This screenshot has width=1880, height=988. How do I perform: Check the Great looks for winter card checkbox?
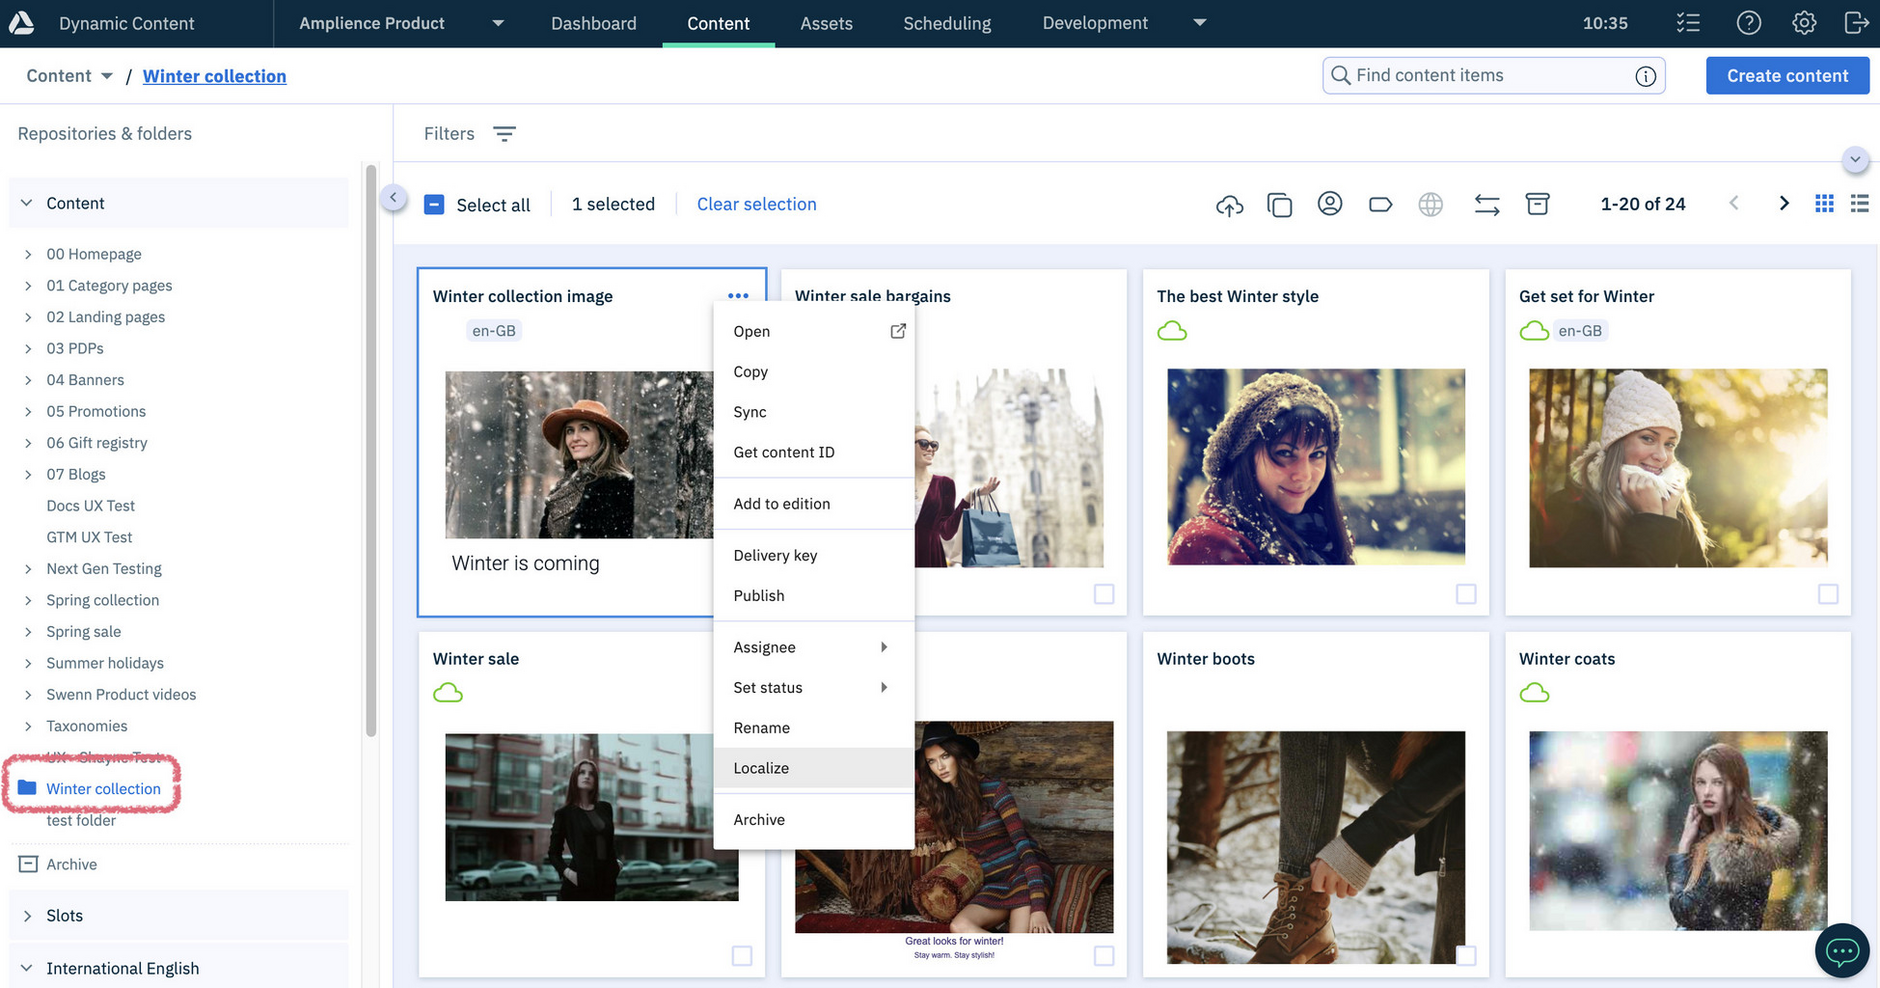click(1104, 956)
